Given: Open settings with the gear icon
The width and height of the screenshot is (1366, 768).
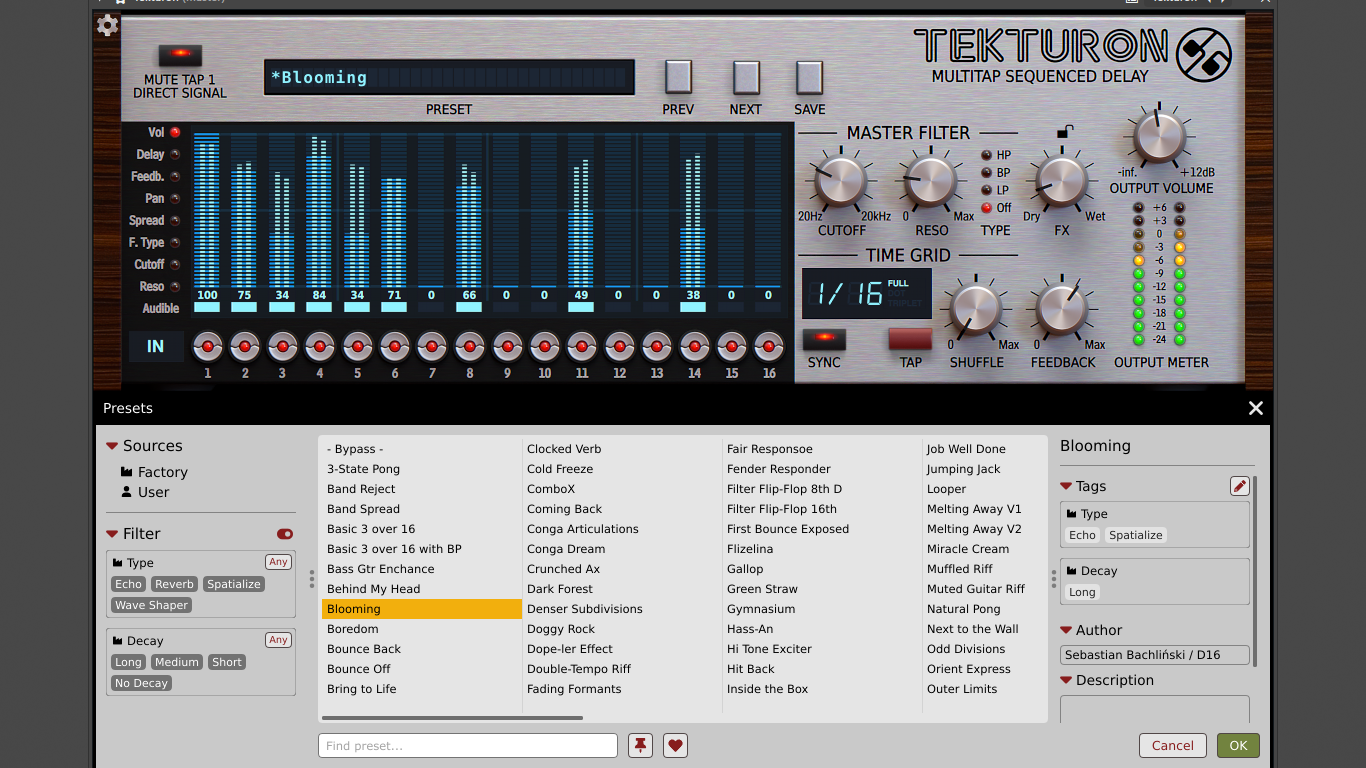Looking at the screenshot, I should 107,26.
